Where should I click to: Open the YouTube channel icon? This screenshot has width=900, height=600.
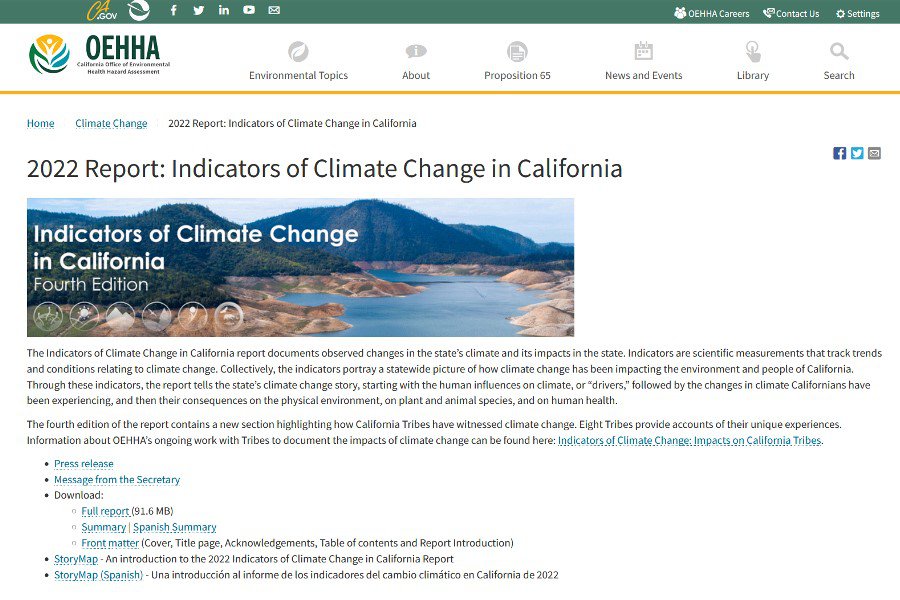(249, 11)
